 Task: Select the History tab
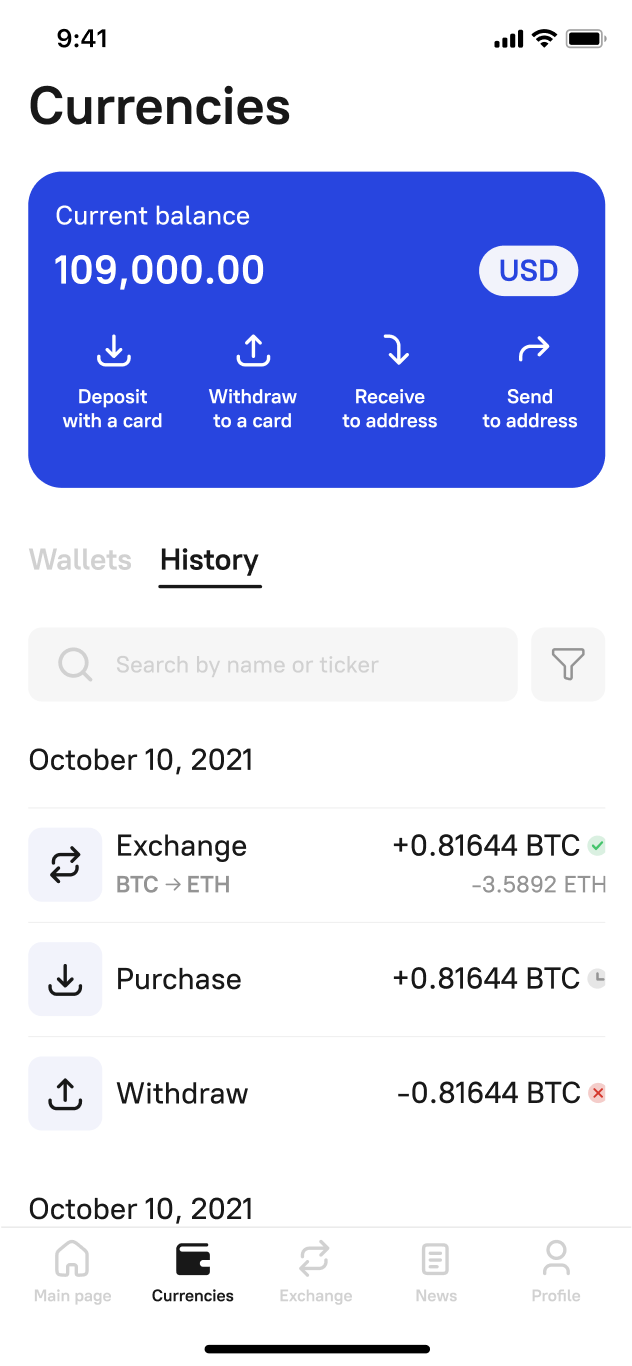(209, 560)
